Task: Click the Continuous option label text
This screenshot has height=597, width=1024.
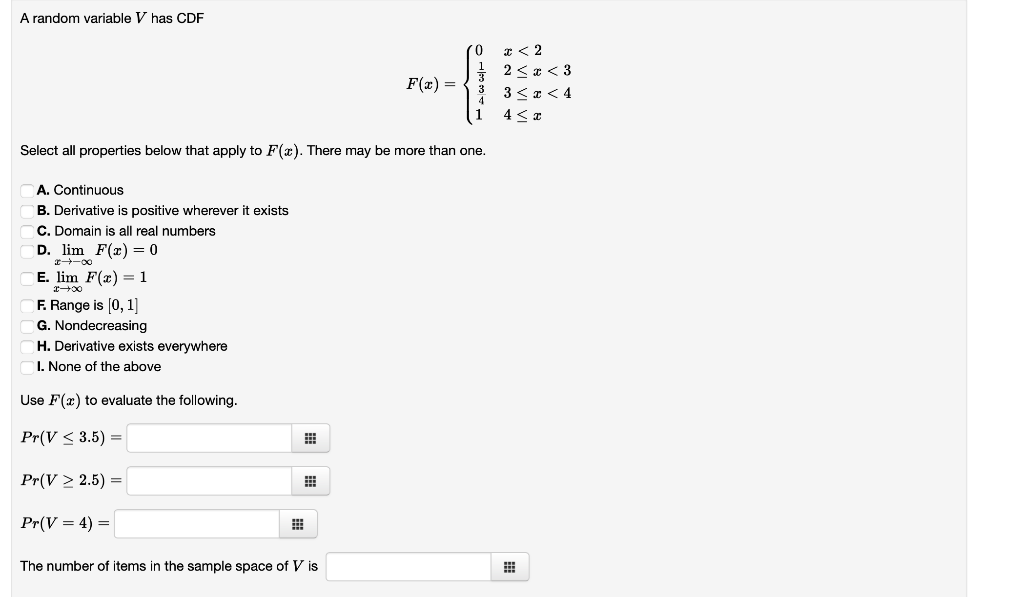Action: 82,190
